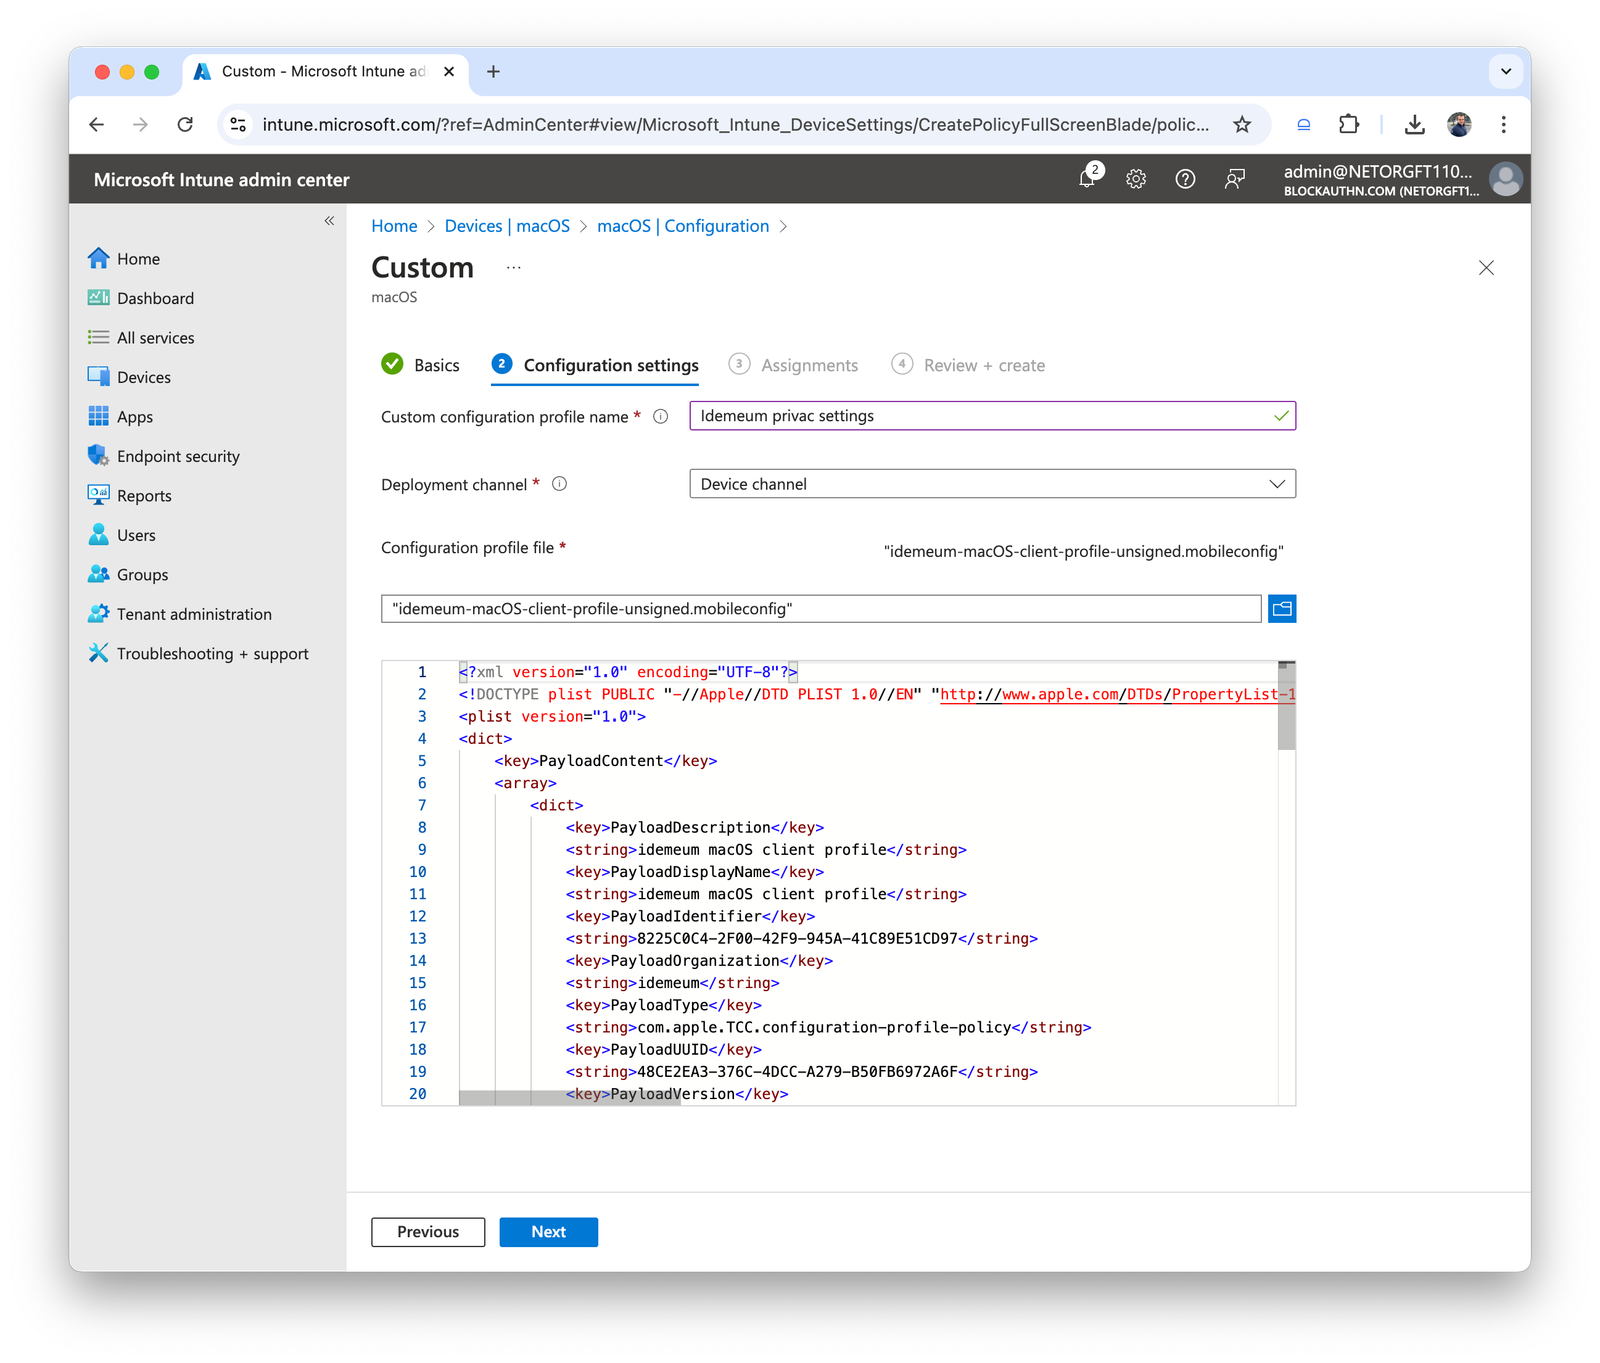Click the Previous button
Image resolution: width=1600 pixels, height=1363 pixels.
coord(428,1232)
